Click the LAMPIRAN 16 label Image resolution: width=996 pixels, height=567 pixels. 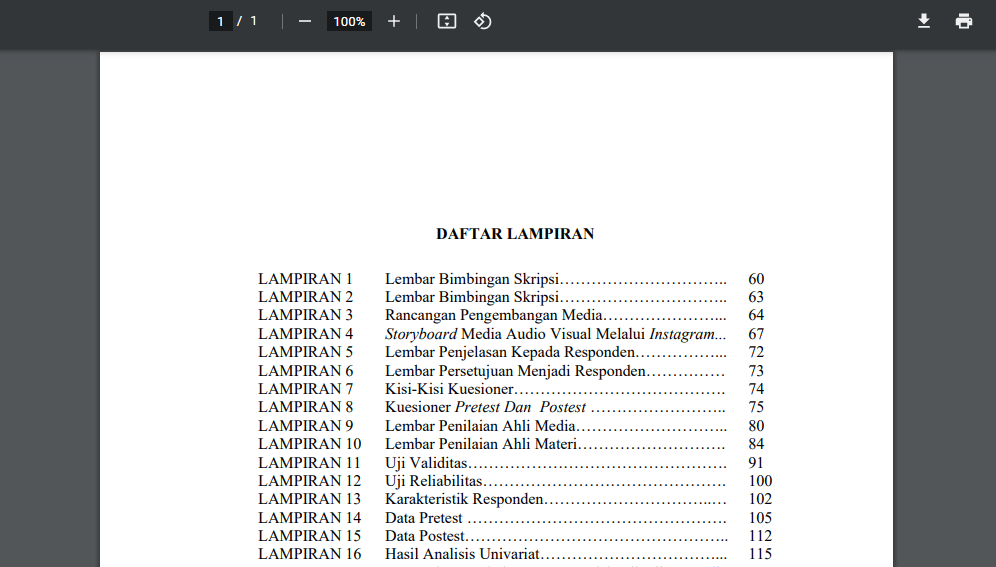tap(309, 554)
